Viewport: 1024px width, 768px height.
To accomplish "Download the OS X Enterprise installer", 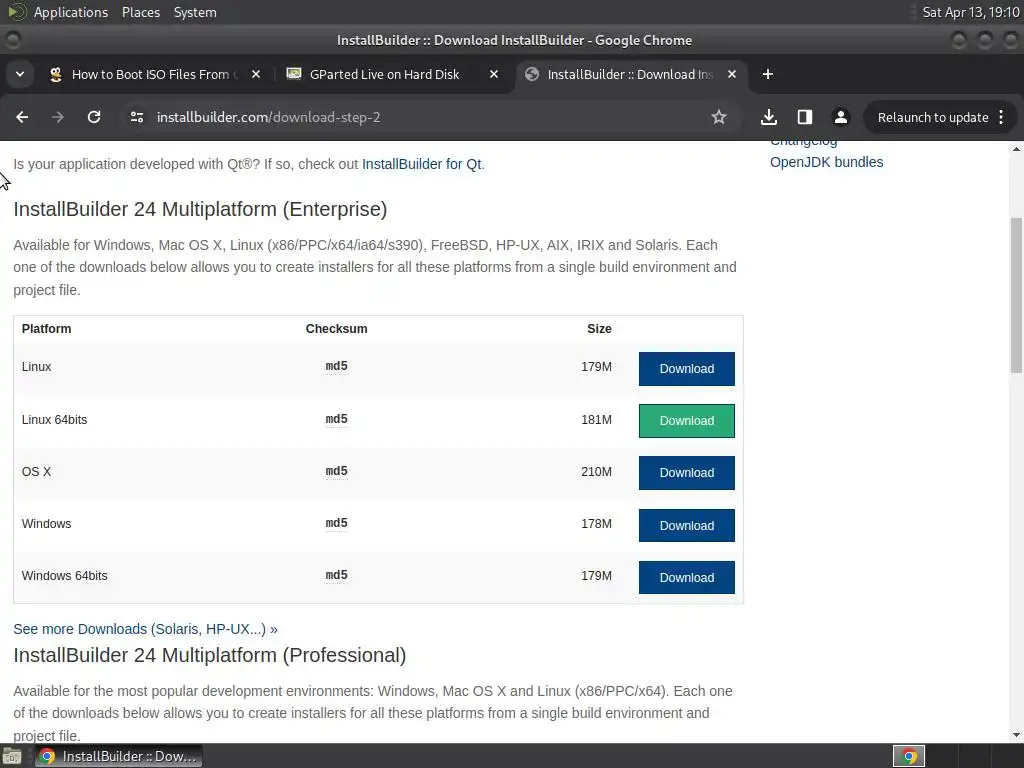I will pos(686,473).
